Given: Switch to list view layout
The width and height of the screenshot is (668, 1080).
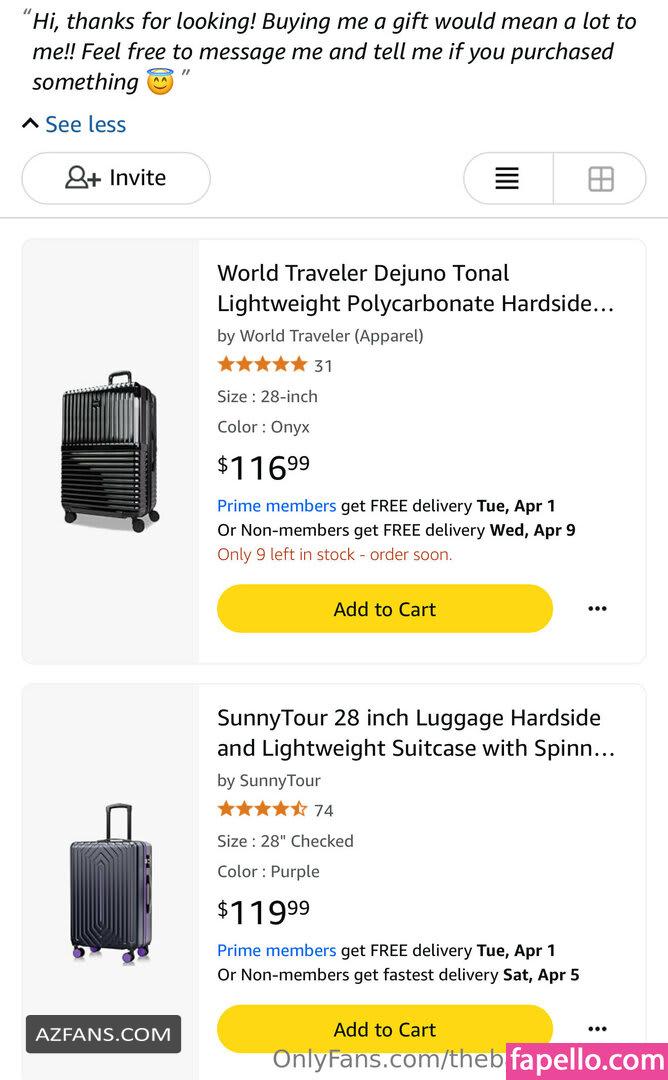Looking at the screenshot, I should point(507,179).
